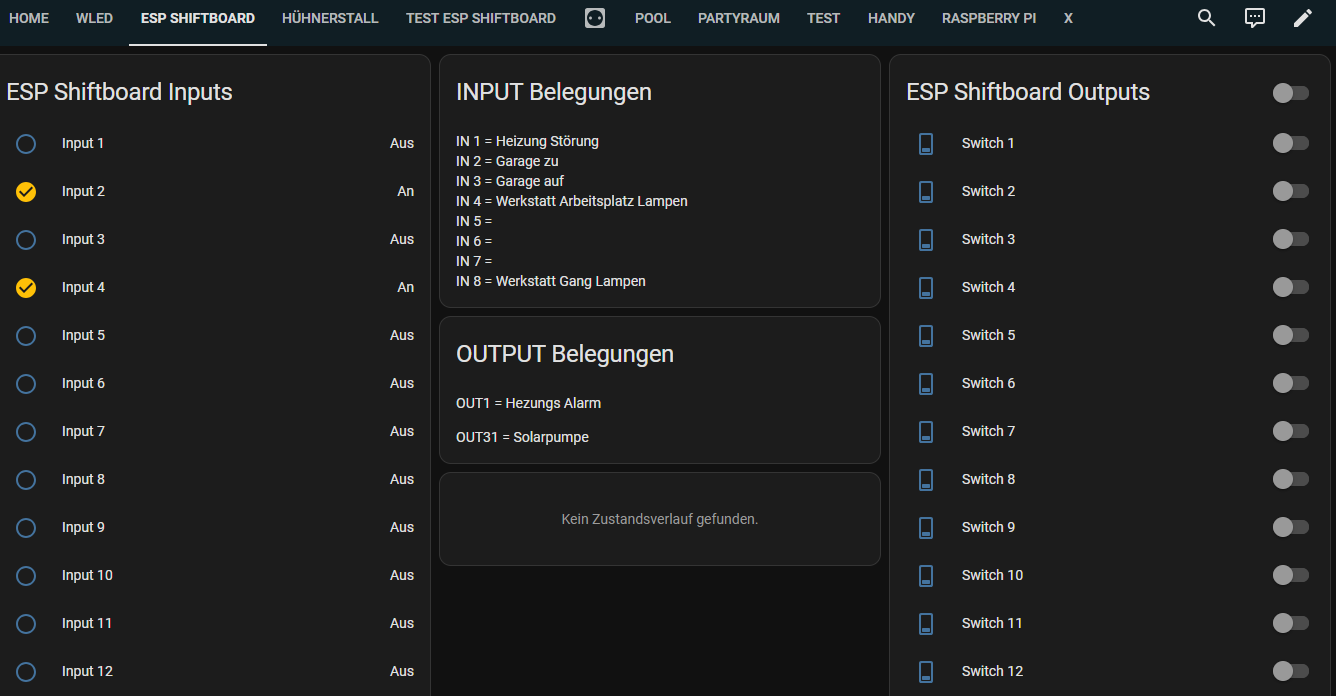The image size is (1336, 696).
Task: Click the Switch 9 entity name
Action: (x=988, y=527)
